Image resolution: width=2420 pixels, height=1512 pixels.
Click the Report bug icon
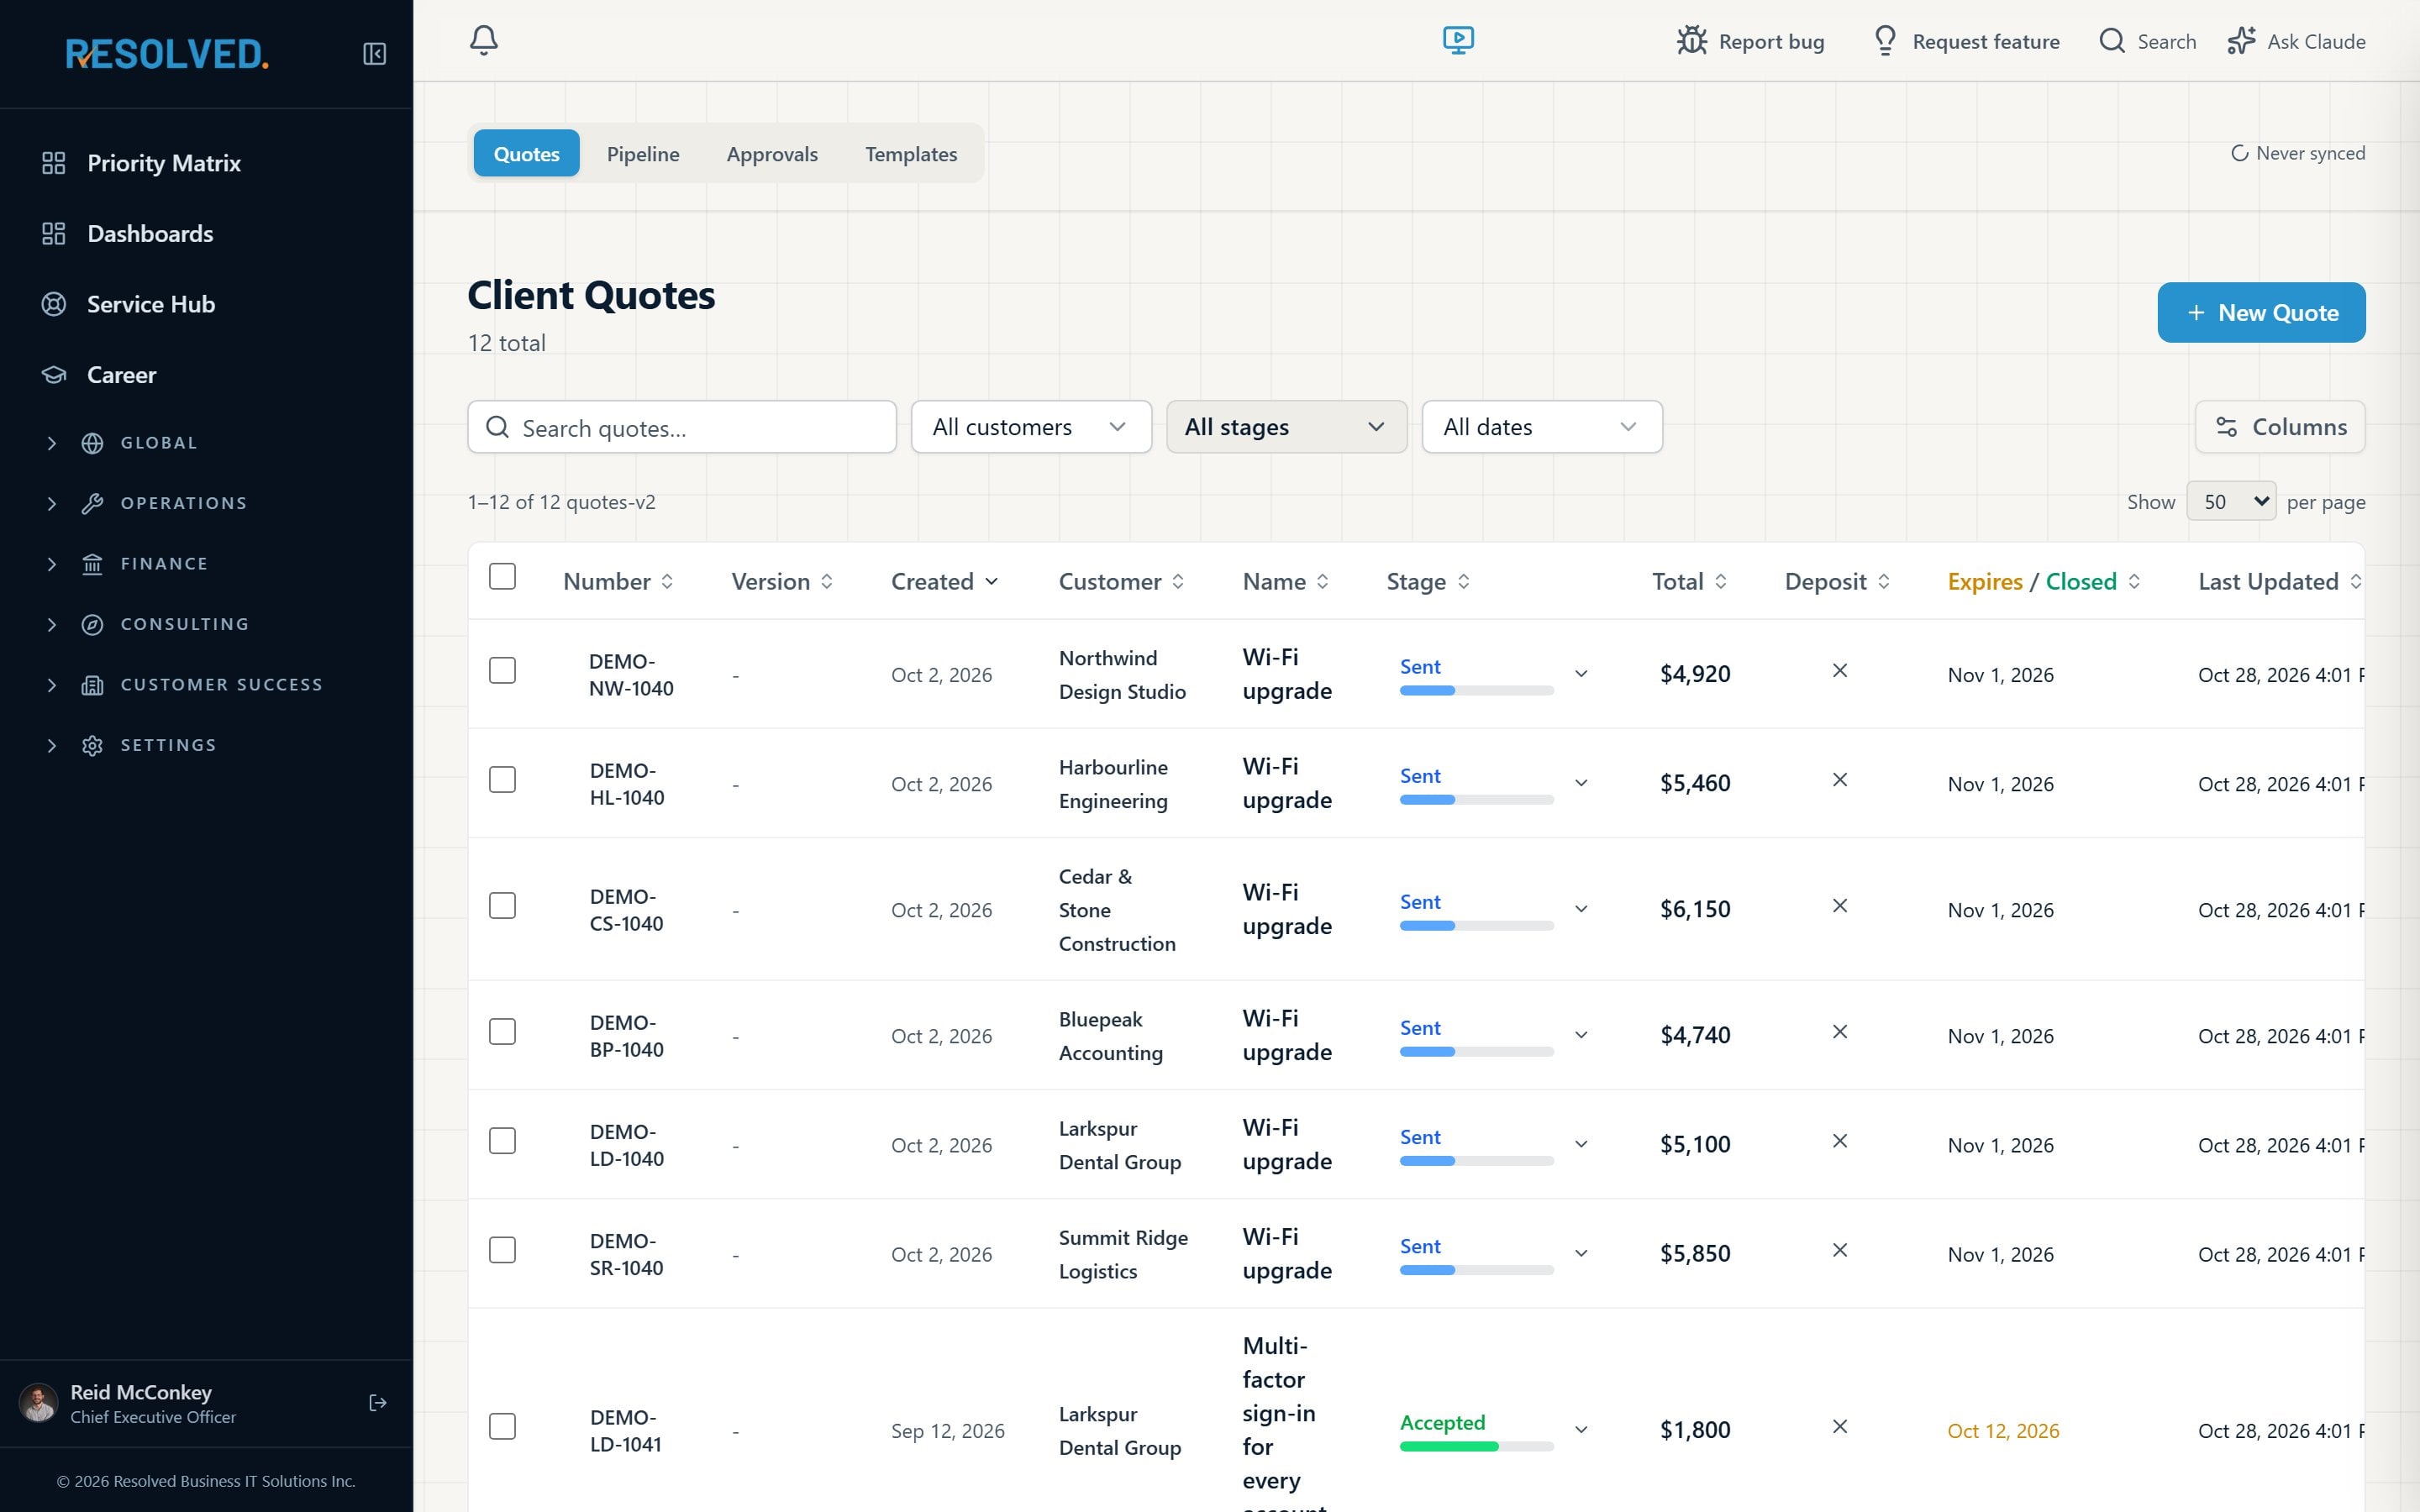(x=1692, y=41)
